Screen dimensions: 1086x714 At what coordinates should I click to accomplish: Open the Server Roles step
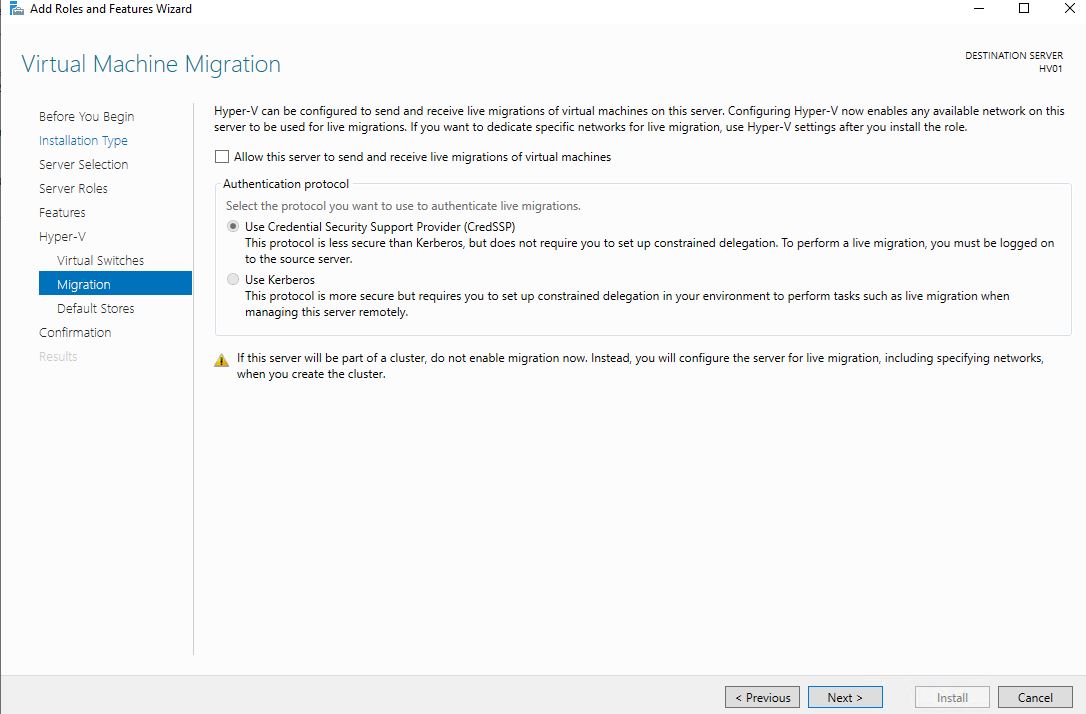pyautogui.click(x=73, y=188)
